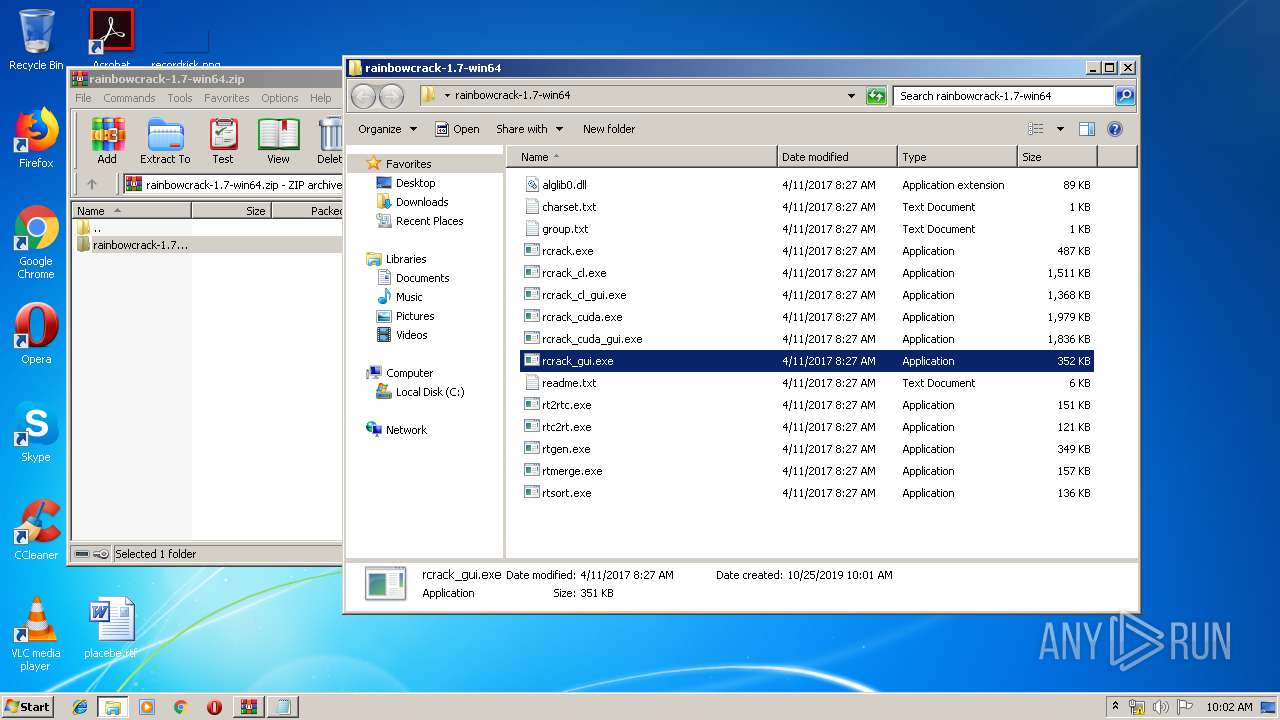Open the Favorites menu in WinRAR

pos(227,98)
